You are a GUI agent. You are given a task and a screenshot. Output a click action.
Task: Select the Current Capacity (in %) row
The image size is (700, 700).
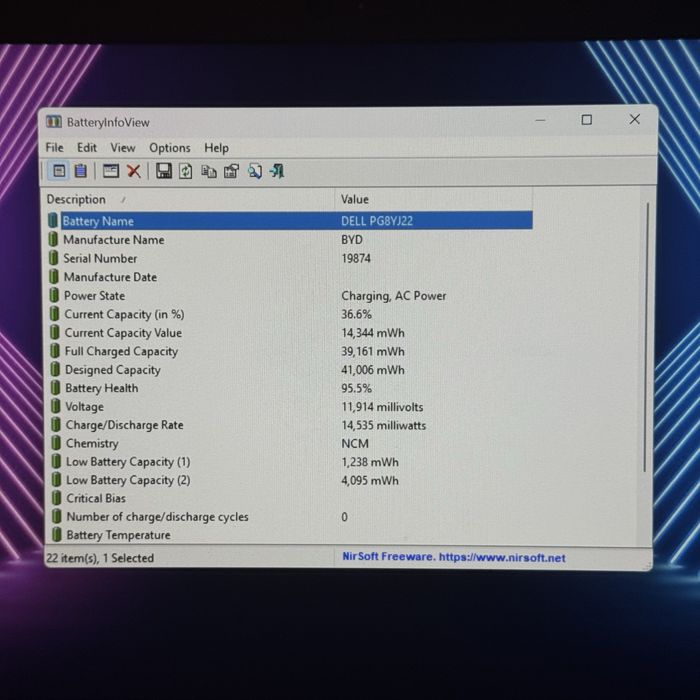pos(290,314)
